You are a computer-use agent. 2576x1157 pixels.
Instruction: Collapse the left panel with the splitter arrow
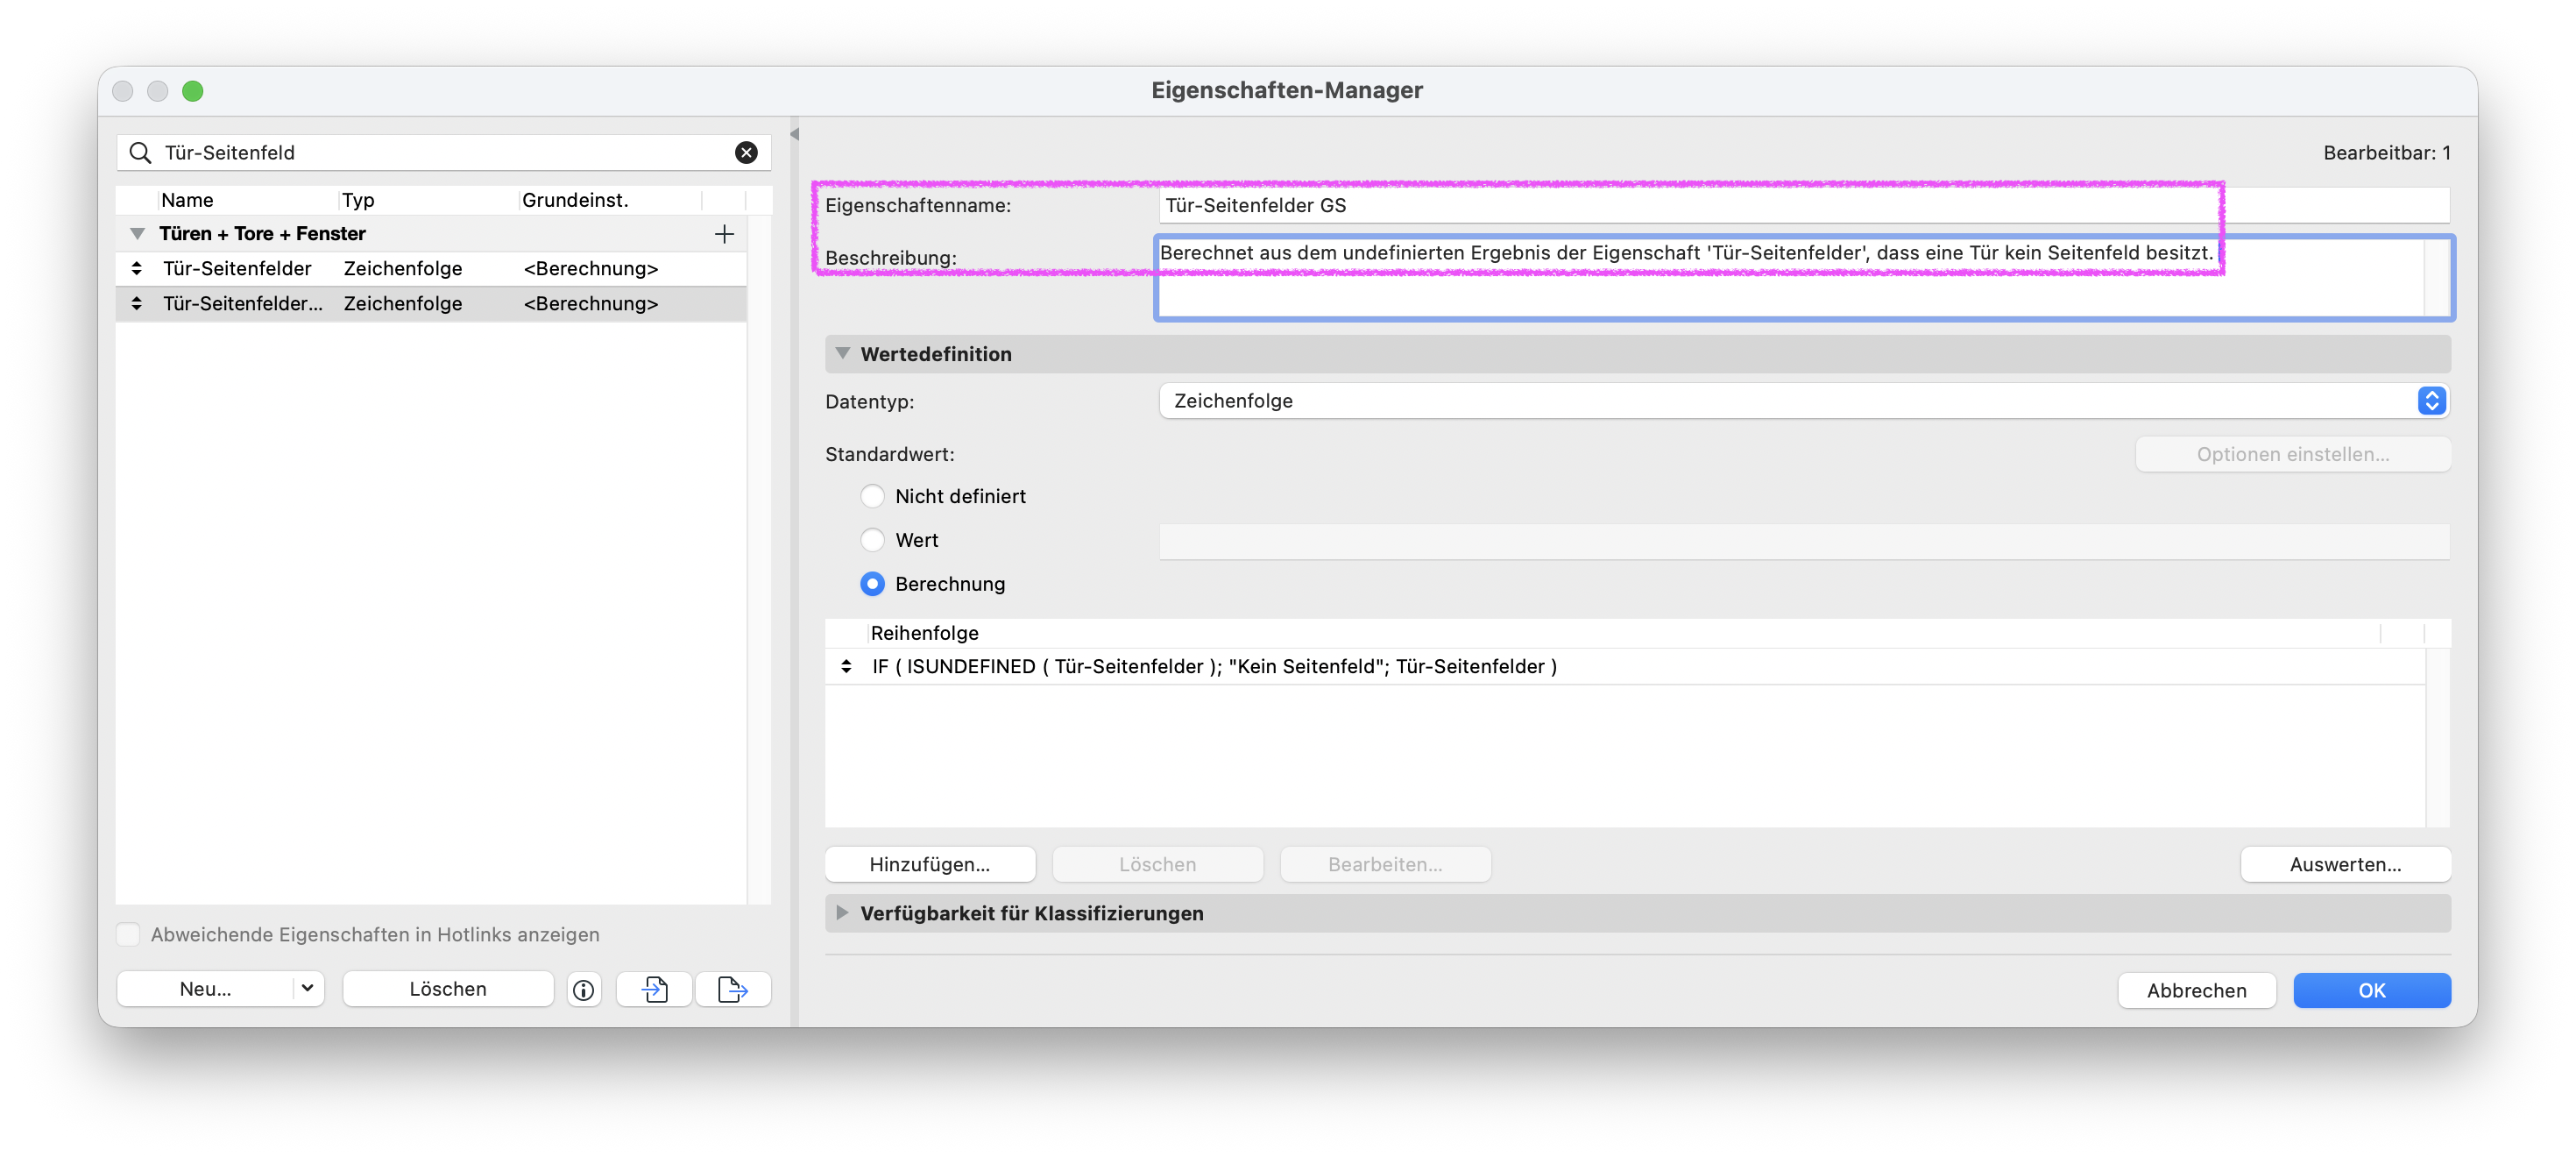(794, 133)
